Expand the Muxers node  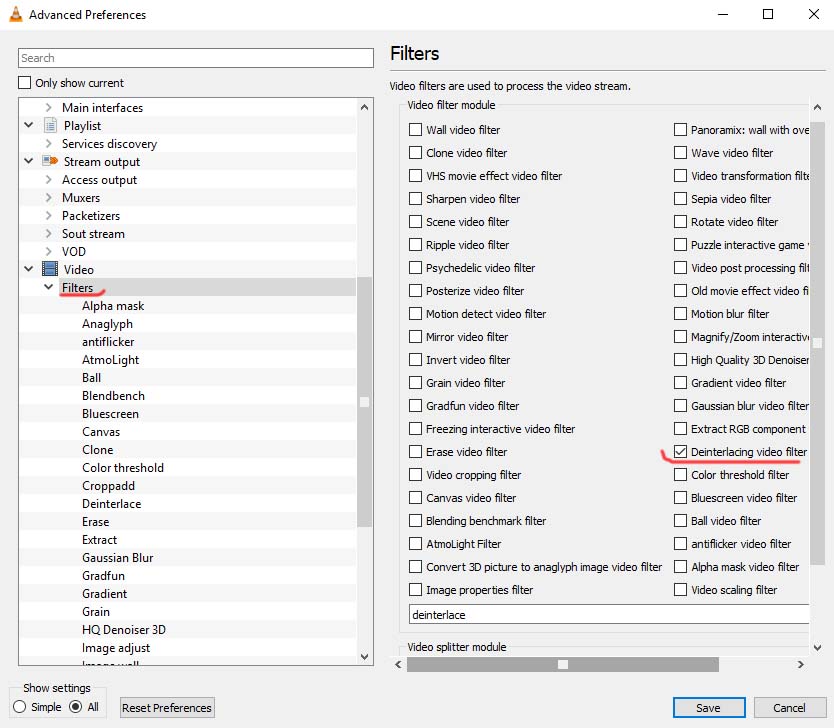pos(48,198)
